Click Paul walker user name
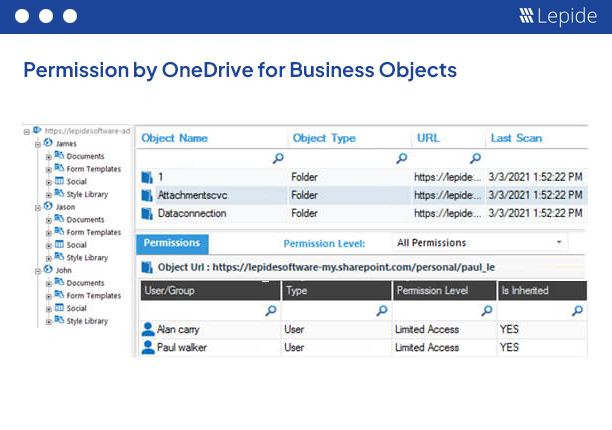The height and width of the screenshot is (430, 612). (182, 347)
